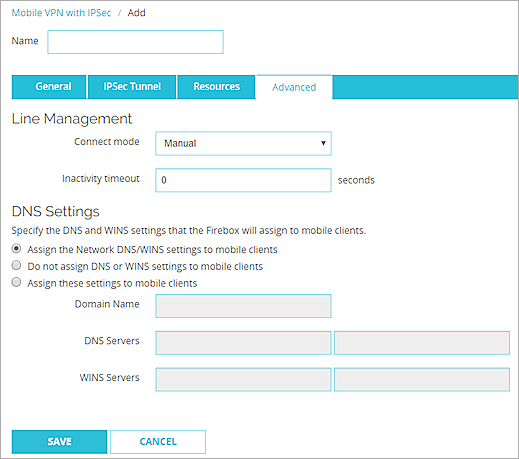Click the first DNS Servers field
This screenshot has width=519, height=459.
coord(243,343)
